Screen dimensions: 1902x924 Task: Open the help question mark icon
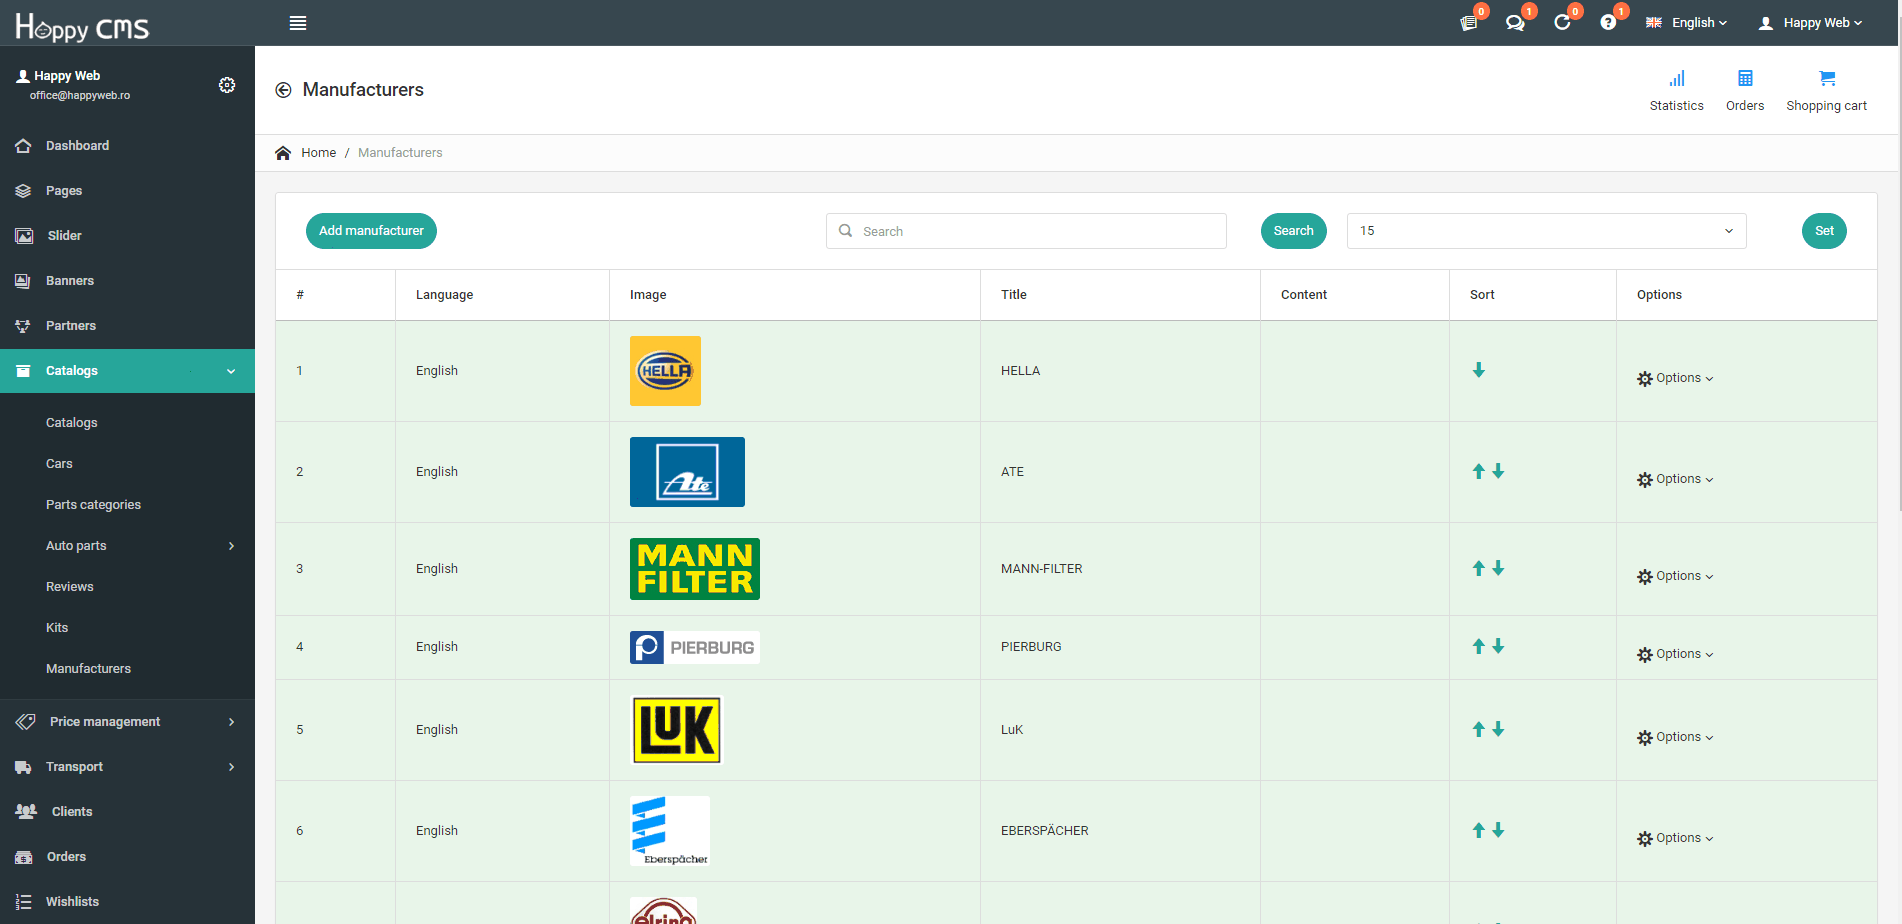tap(1608, 23)
